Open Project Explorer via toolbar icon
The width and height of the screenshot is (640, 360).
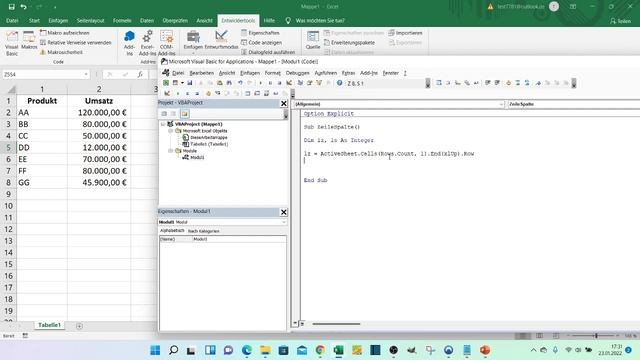pos(300,83)
